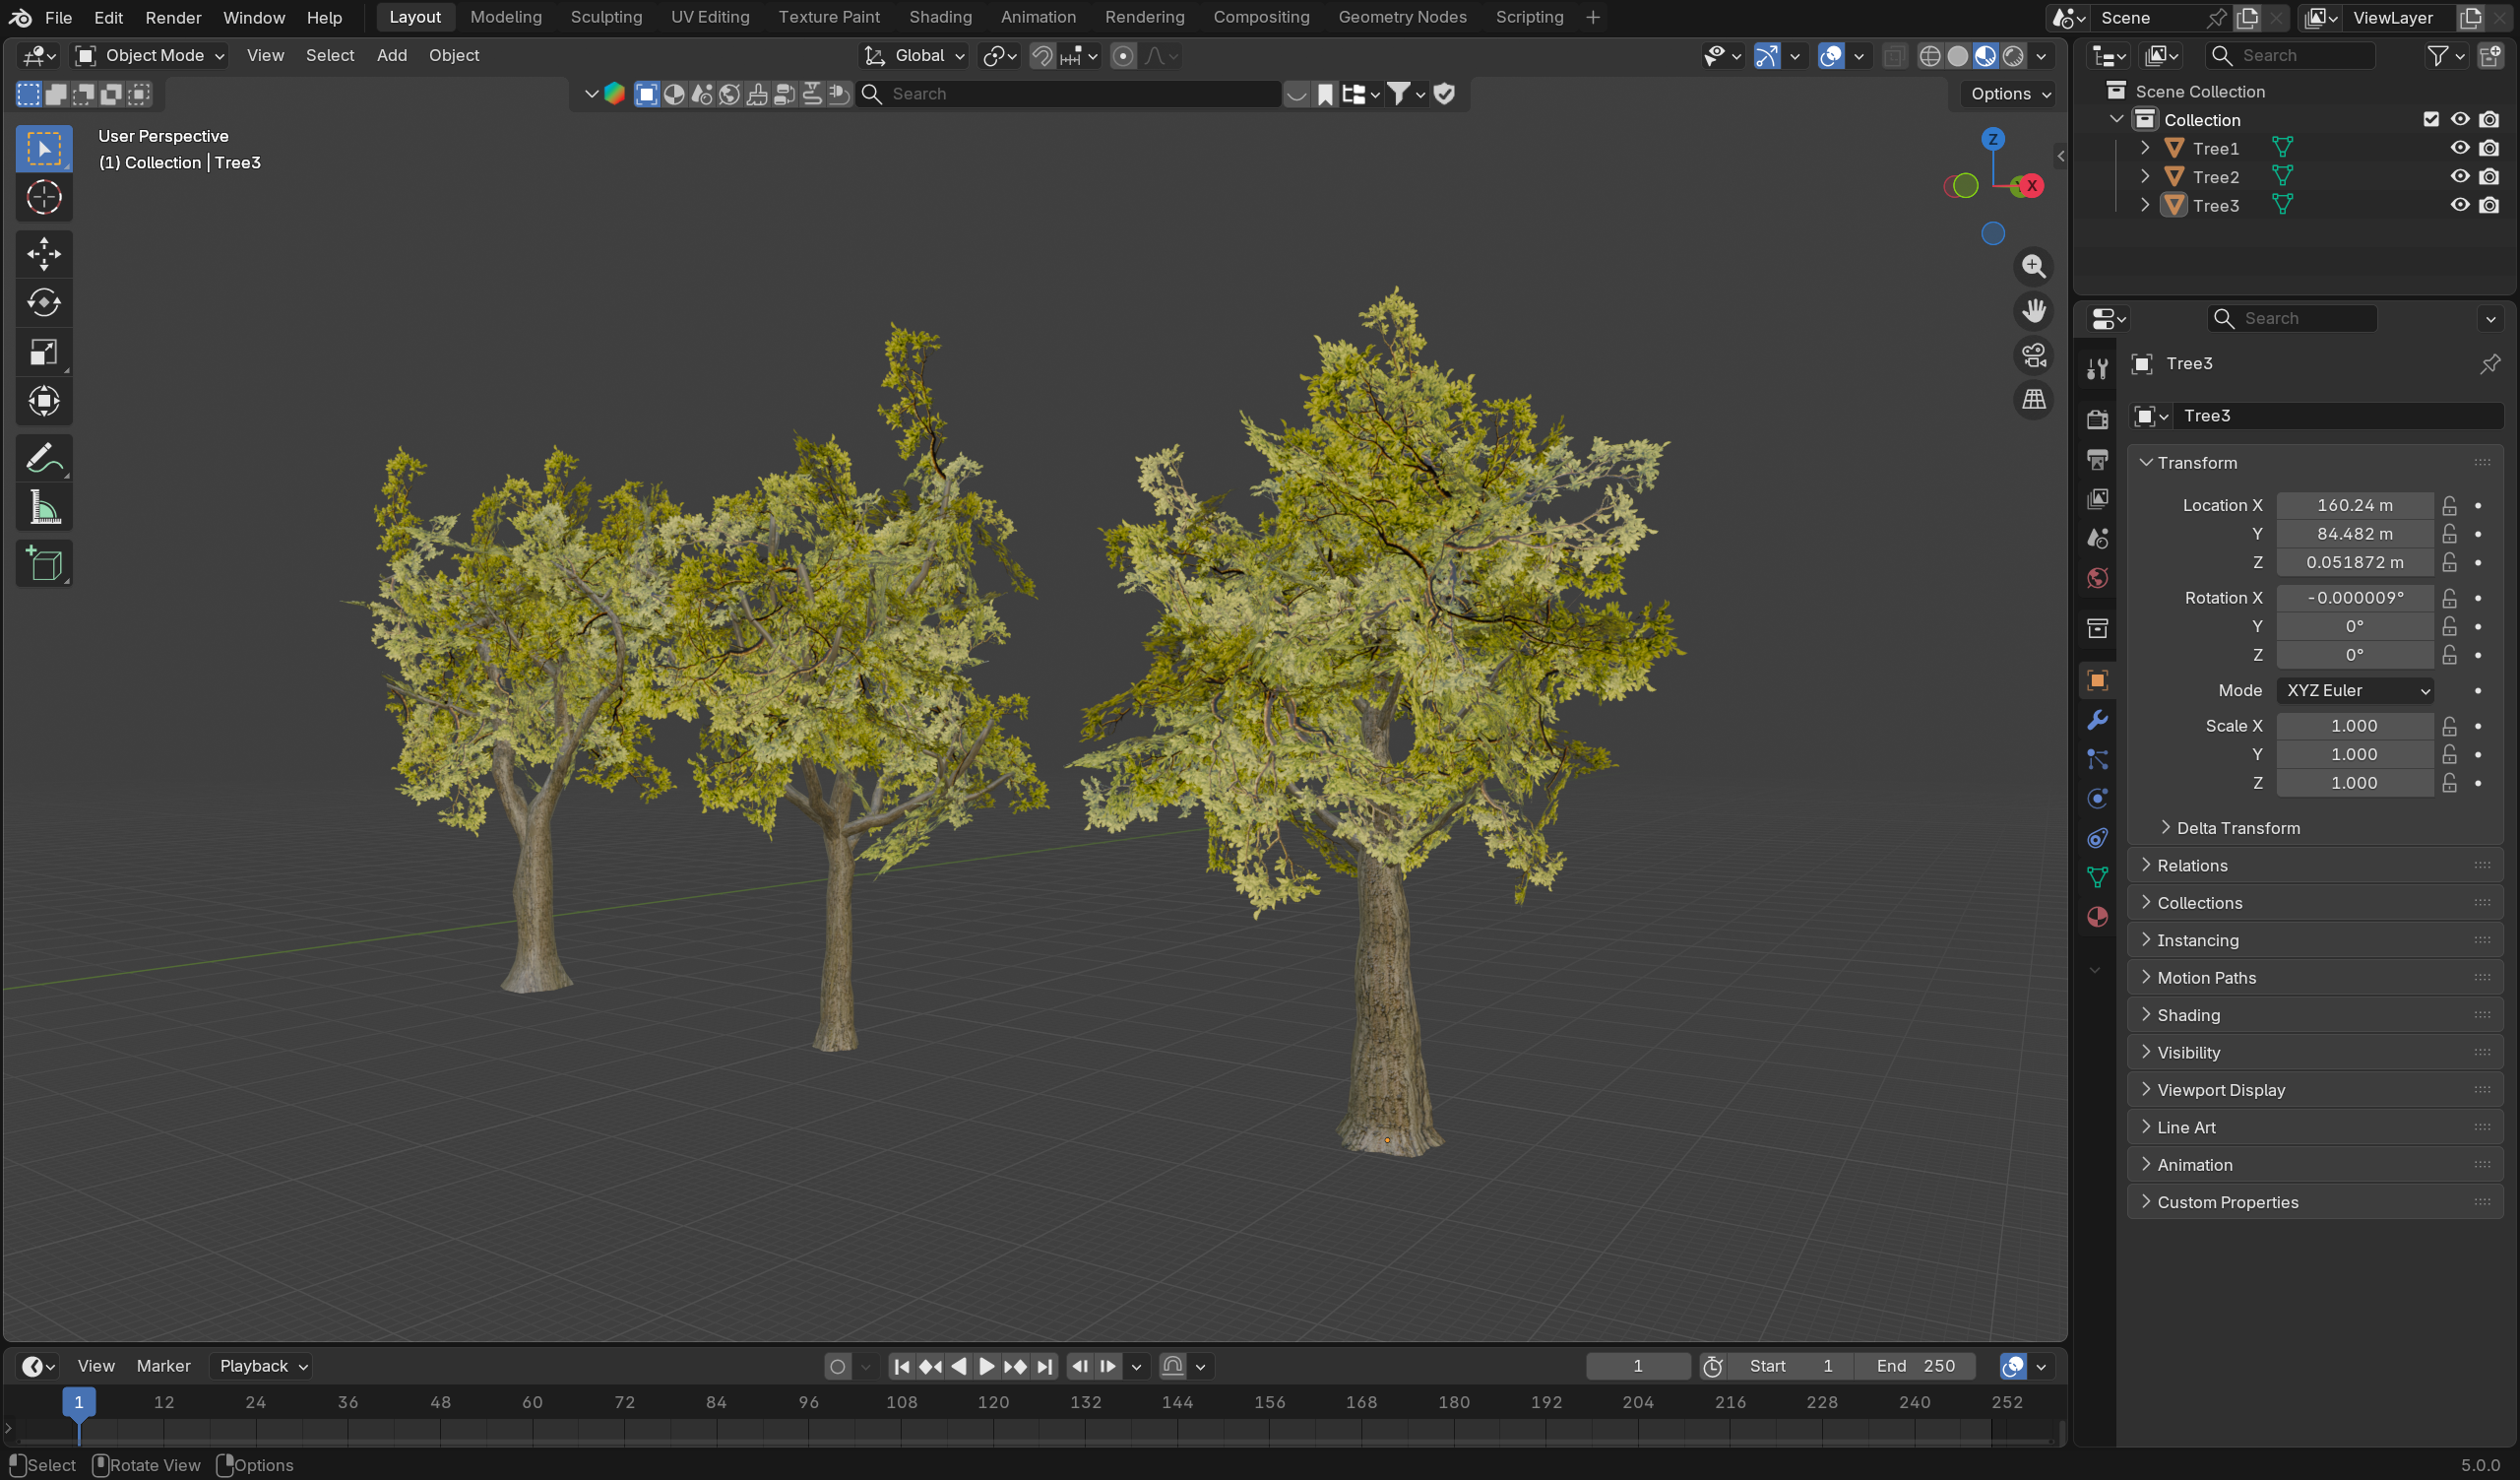Image resolution: width=2520 pixels, height=1480 pixels.
Task: Select the Rotate tool
Action: pos(44,302)
